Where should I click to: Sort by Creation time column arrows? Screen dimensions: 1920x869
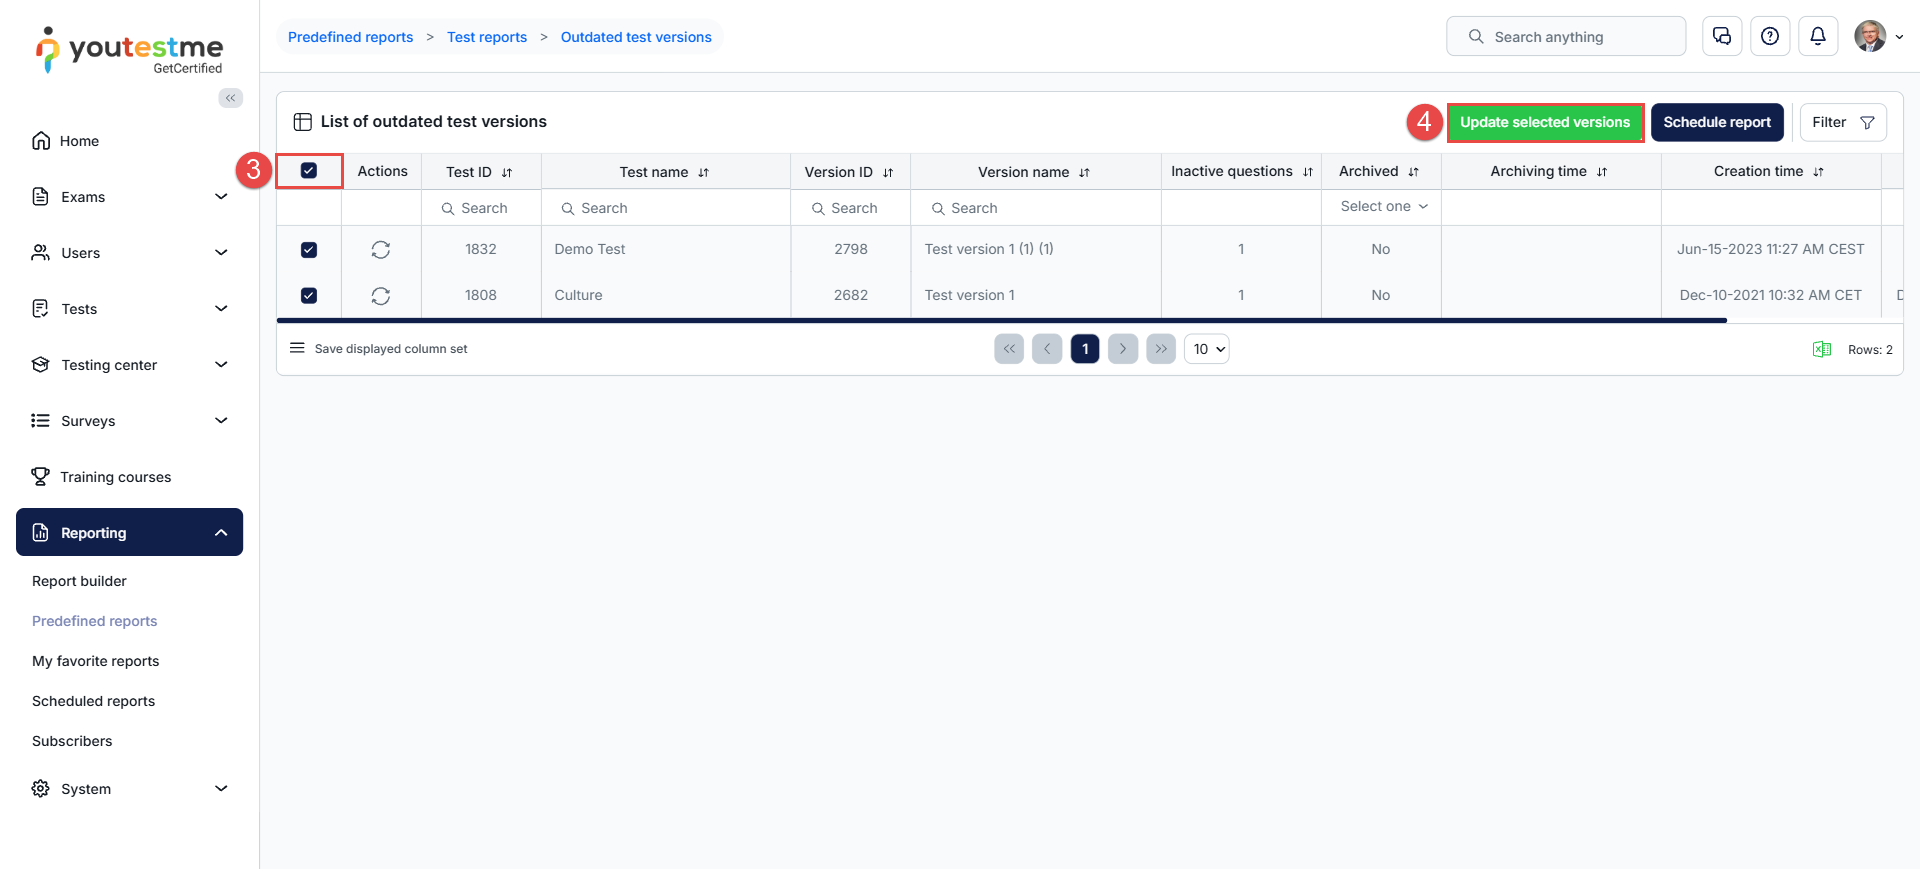click(x=1819, y=172)
